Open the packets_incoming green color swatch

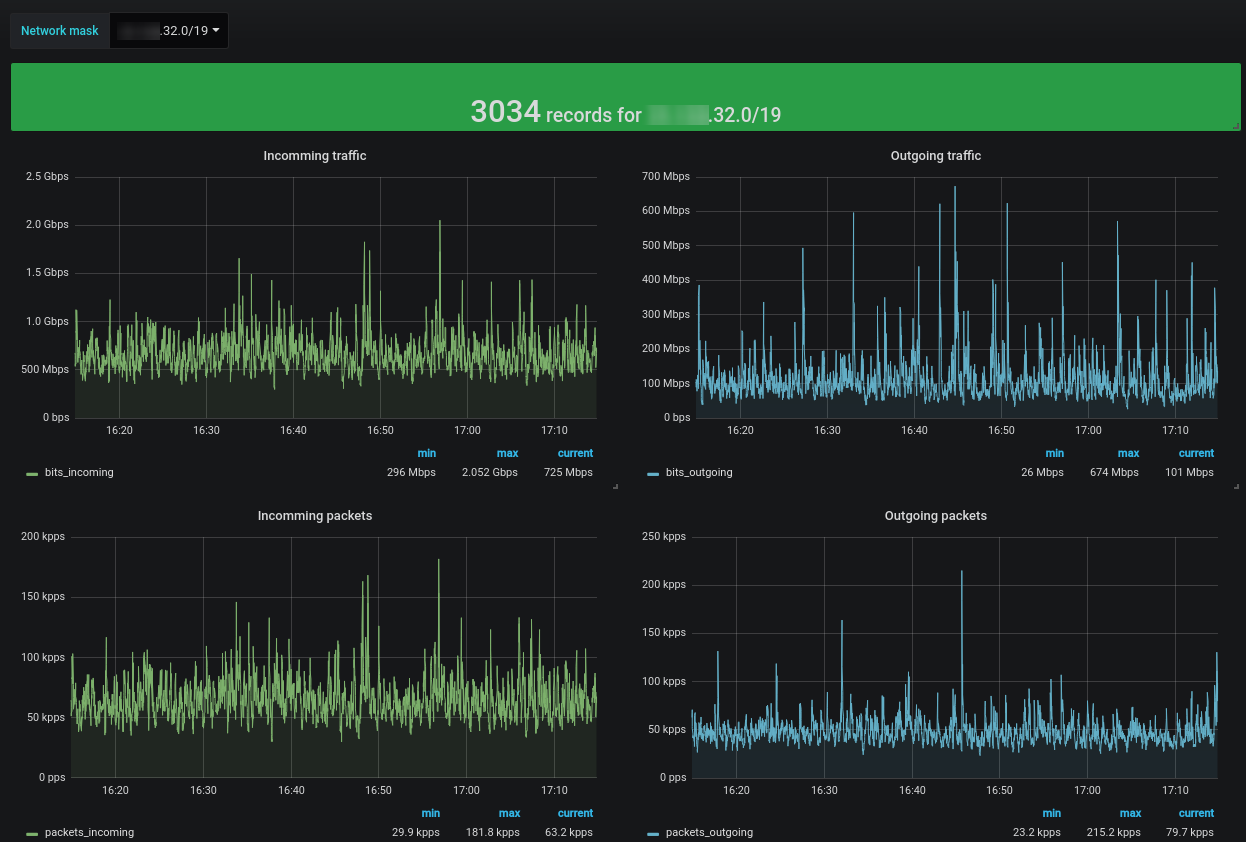(x=32, y=833)
